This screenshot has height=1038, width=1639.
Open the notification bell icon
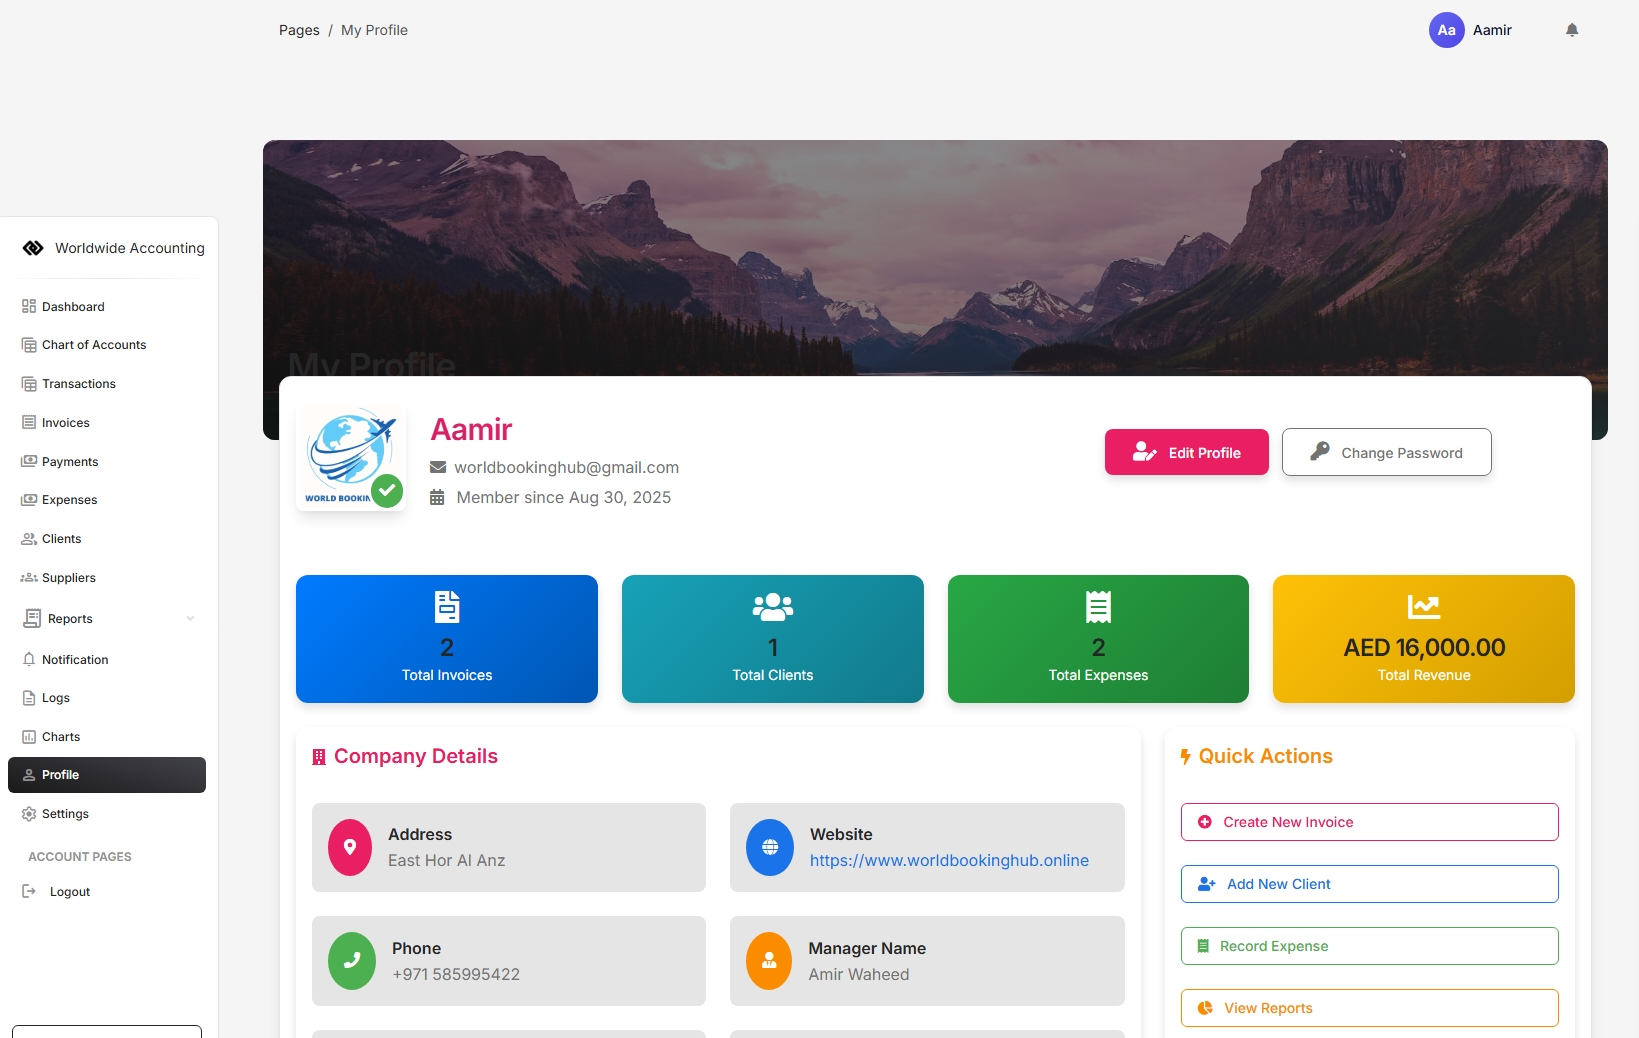(1572, 30)
